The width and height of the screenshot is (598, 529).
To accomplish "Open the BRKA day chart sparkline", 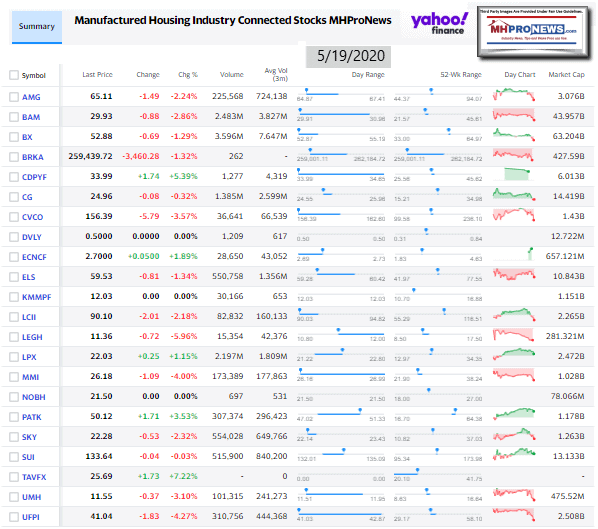I will pos(513,154).
